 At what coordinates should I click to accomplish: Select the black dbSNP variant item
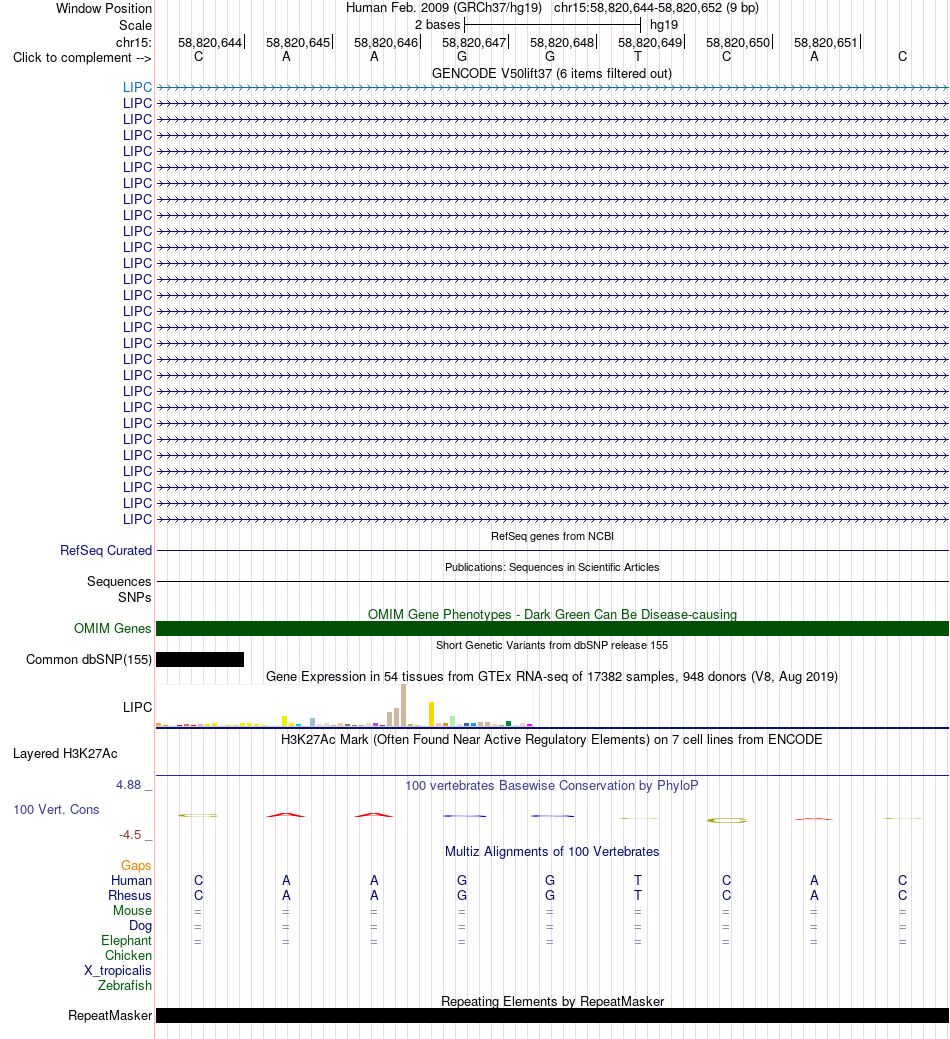pos(200,659)
